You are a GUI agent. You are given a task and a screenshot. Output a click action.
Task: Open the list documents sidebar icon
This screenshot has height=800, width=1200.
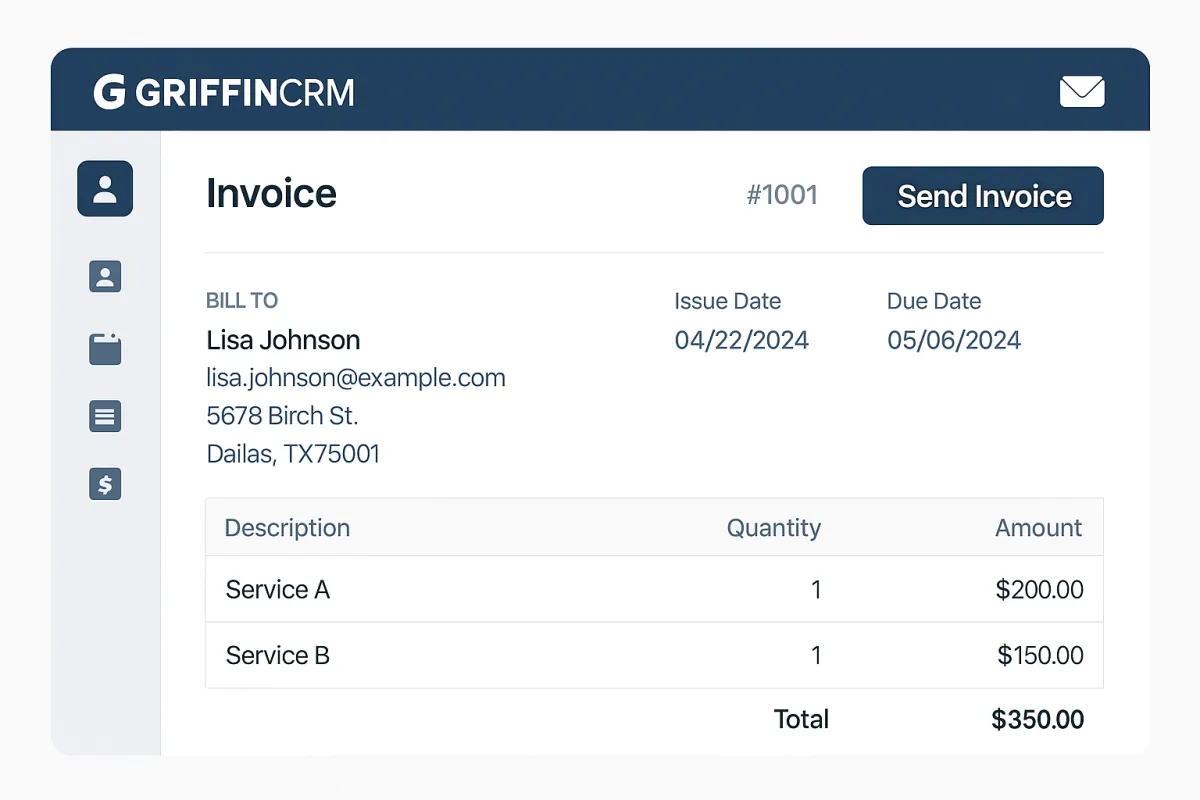105,416
